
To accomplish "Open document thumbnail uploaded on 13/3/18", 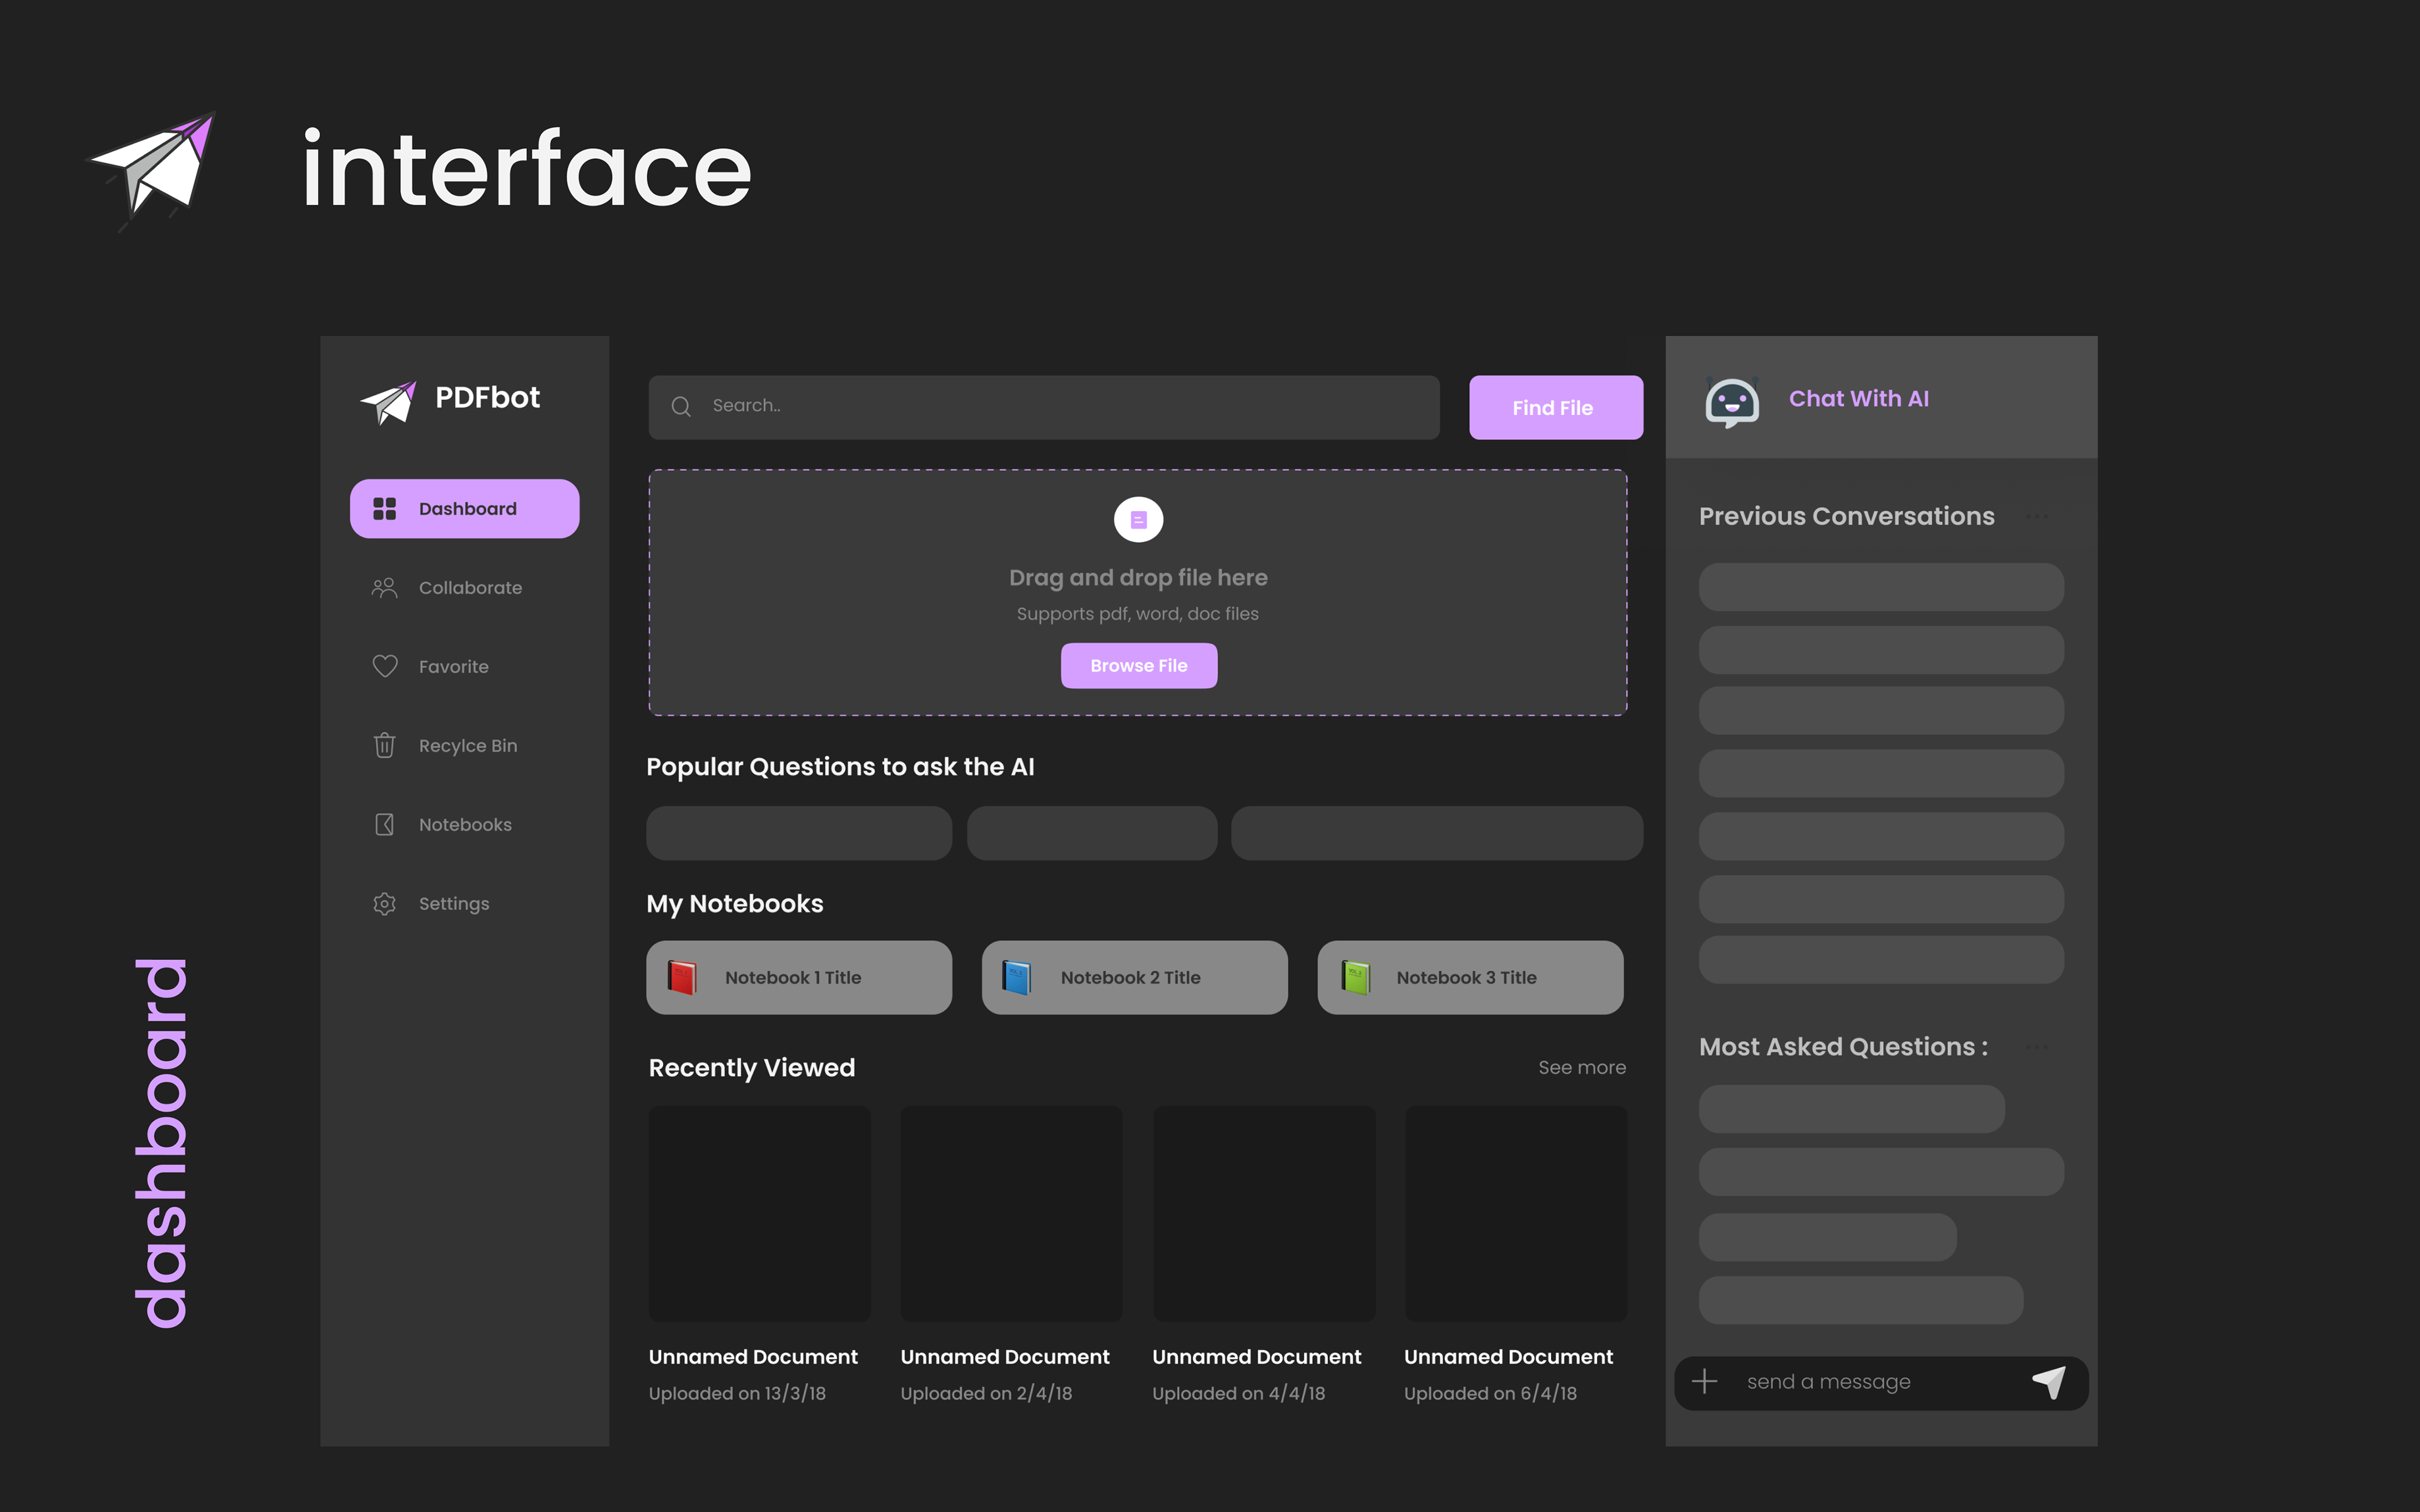I will [x=759, y=1213].
